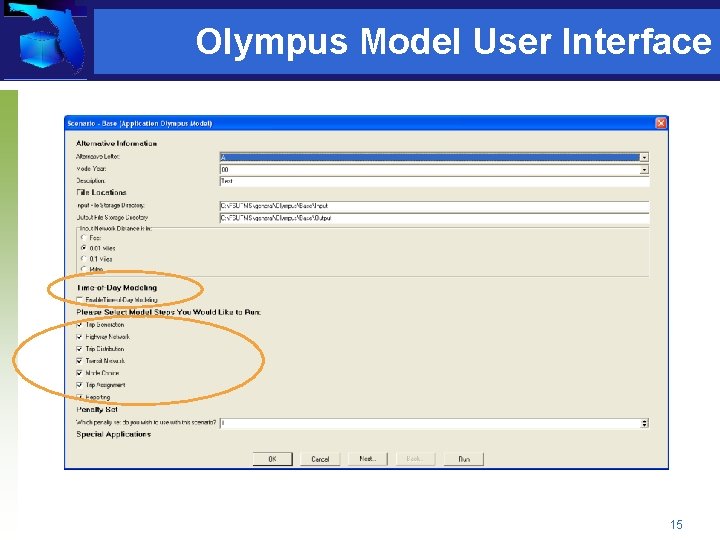The width and height of the screenshot is (720, 540).
Task: Toggle the Transit Network step checkbox
Action: coord(80,361)
